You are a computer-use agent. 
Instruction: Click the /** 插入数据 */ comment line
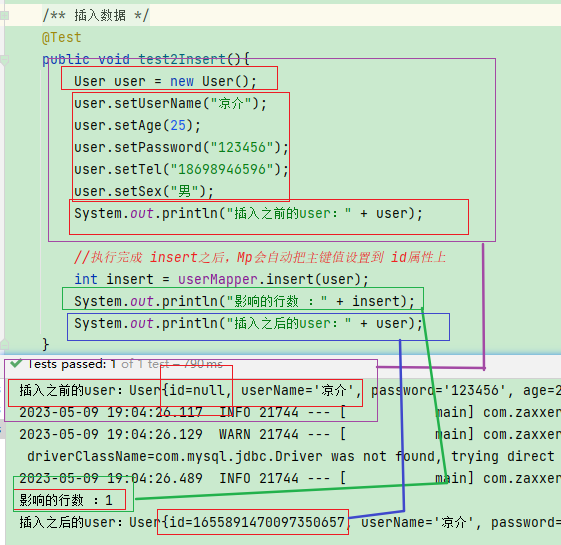coord(96,16)
